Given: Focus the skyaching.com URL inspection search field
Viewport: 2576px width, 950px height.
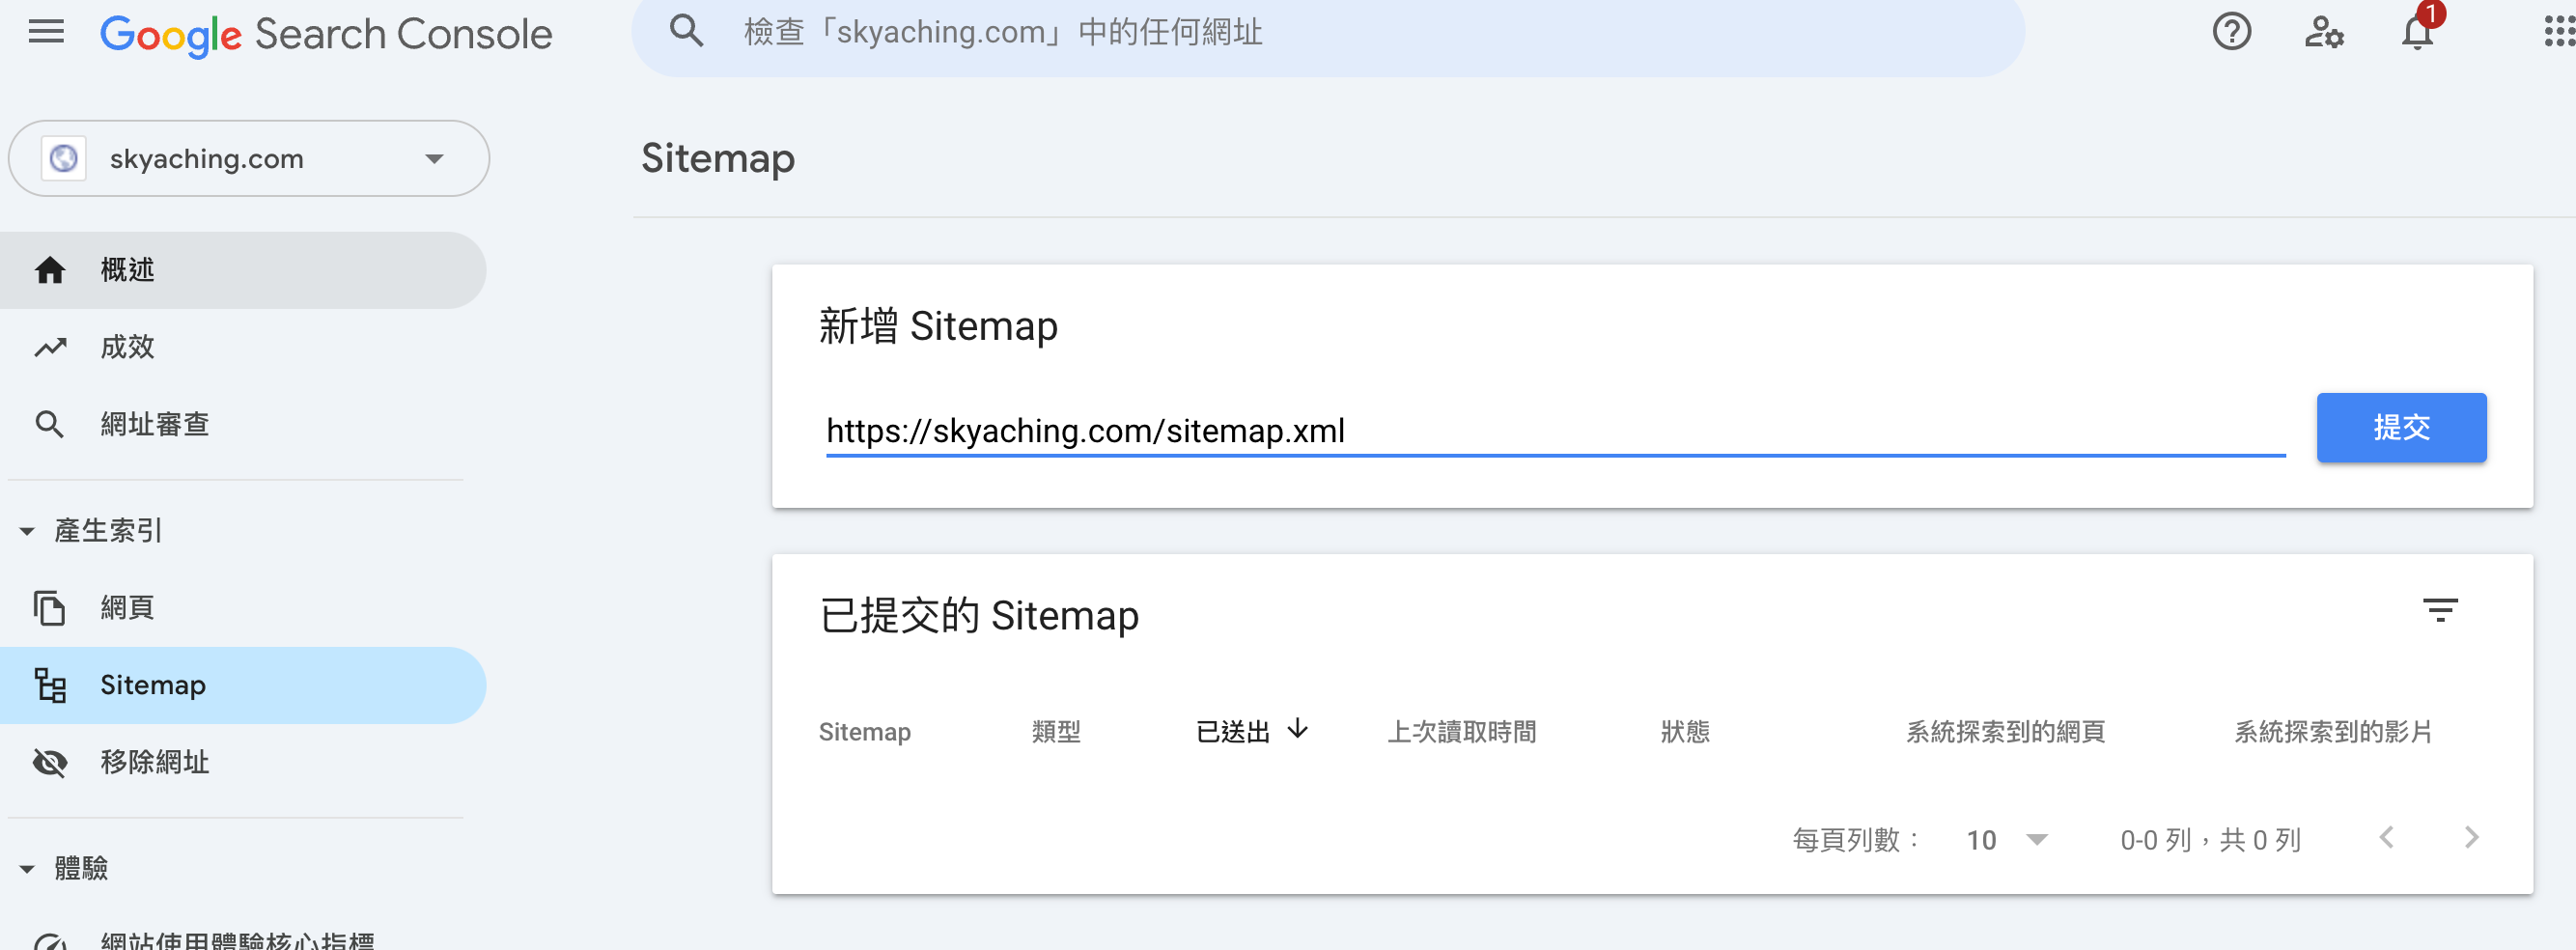Looking at the screenshot, I should coord(1328,34).
